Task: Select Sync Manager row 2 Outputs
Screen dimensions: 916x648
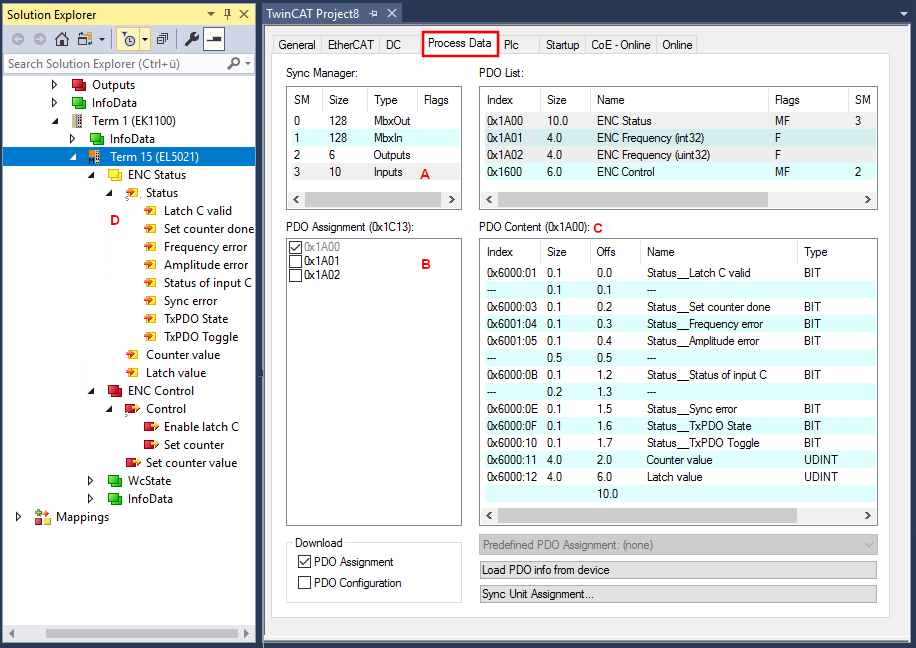Action: [x=374, y=155]
